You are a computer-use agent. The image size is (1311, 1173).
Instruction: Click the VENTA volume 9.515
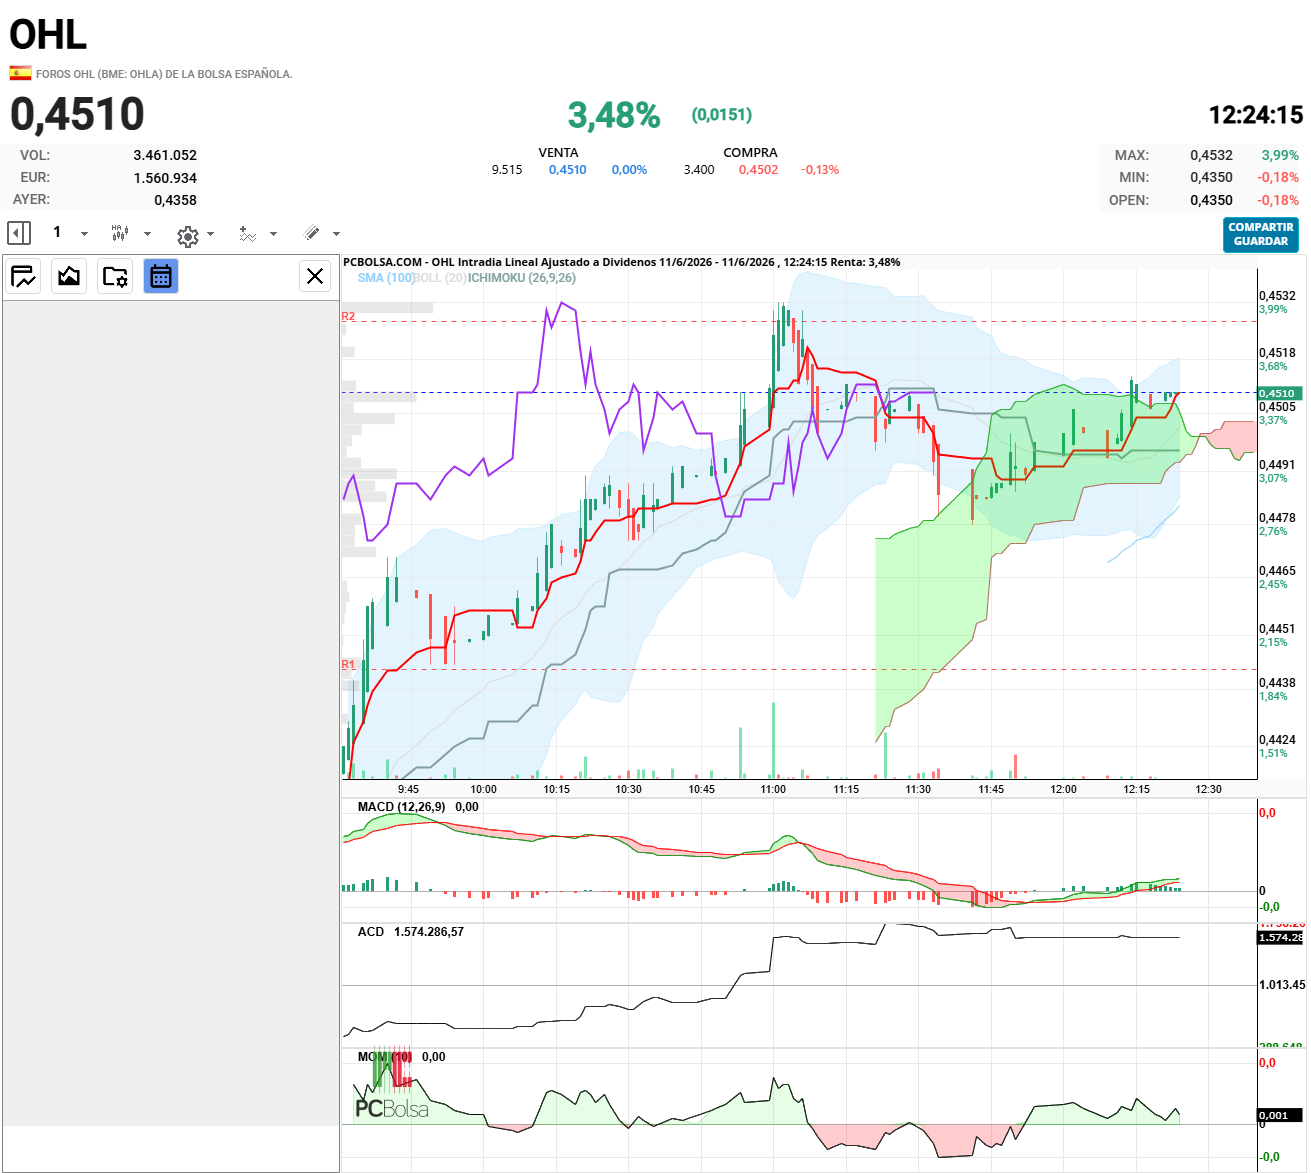(x=507, y=170)
